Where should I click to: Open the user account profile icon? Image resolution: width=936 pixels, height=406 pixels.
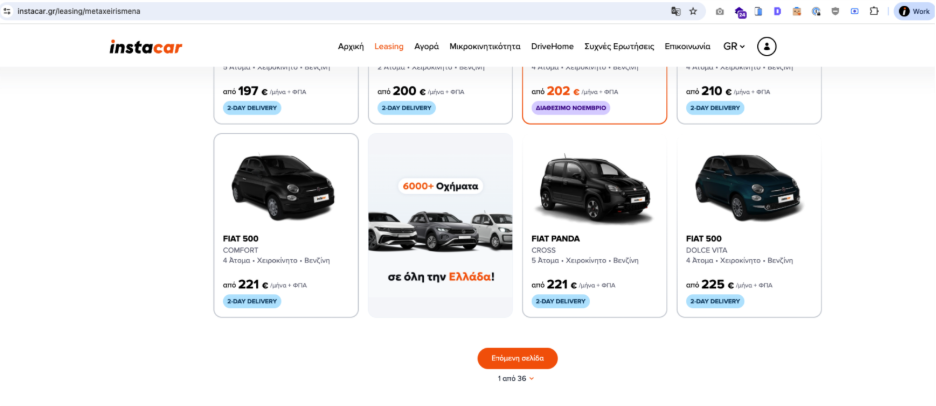[767, 46]
